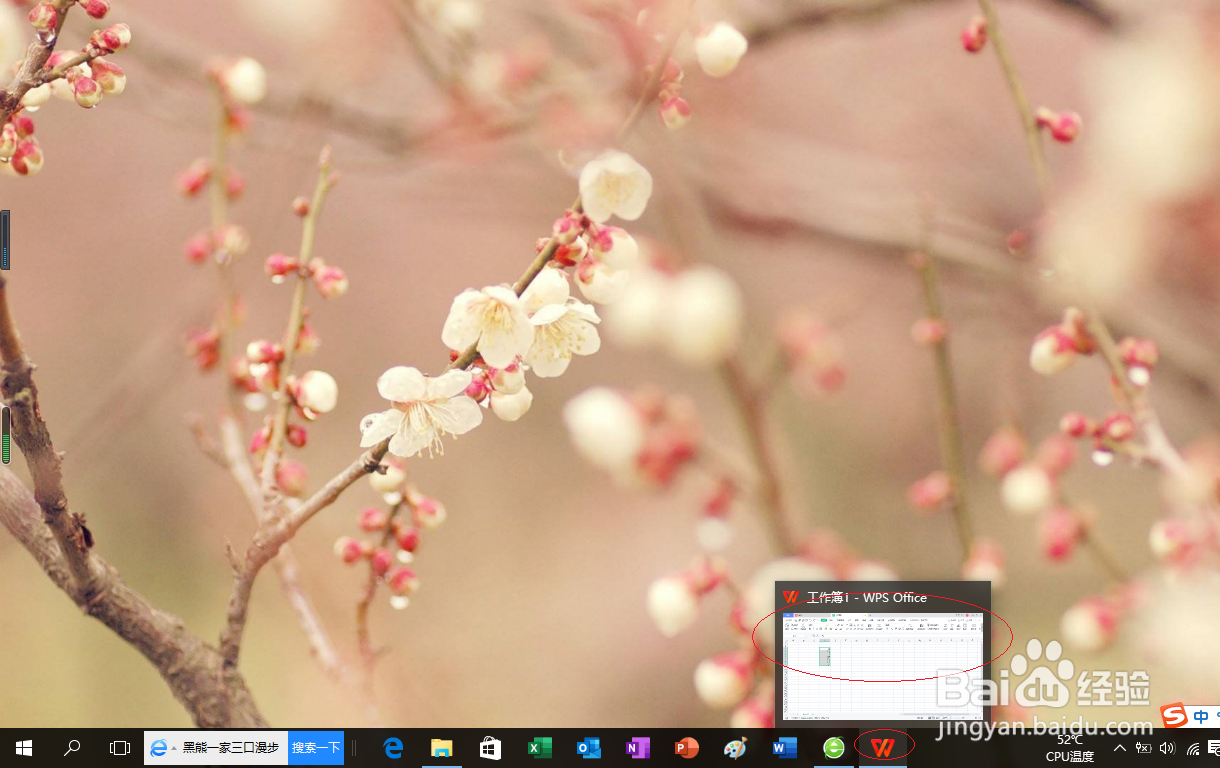Screen dimensions: 1220x768
Task: Open the Wi-Fi network flyout
Action: (1192, 748)
